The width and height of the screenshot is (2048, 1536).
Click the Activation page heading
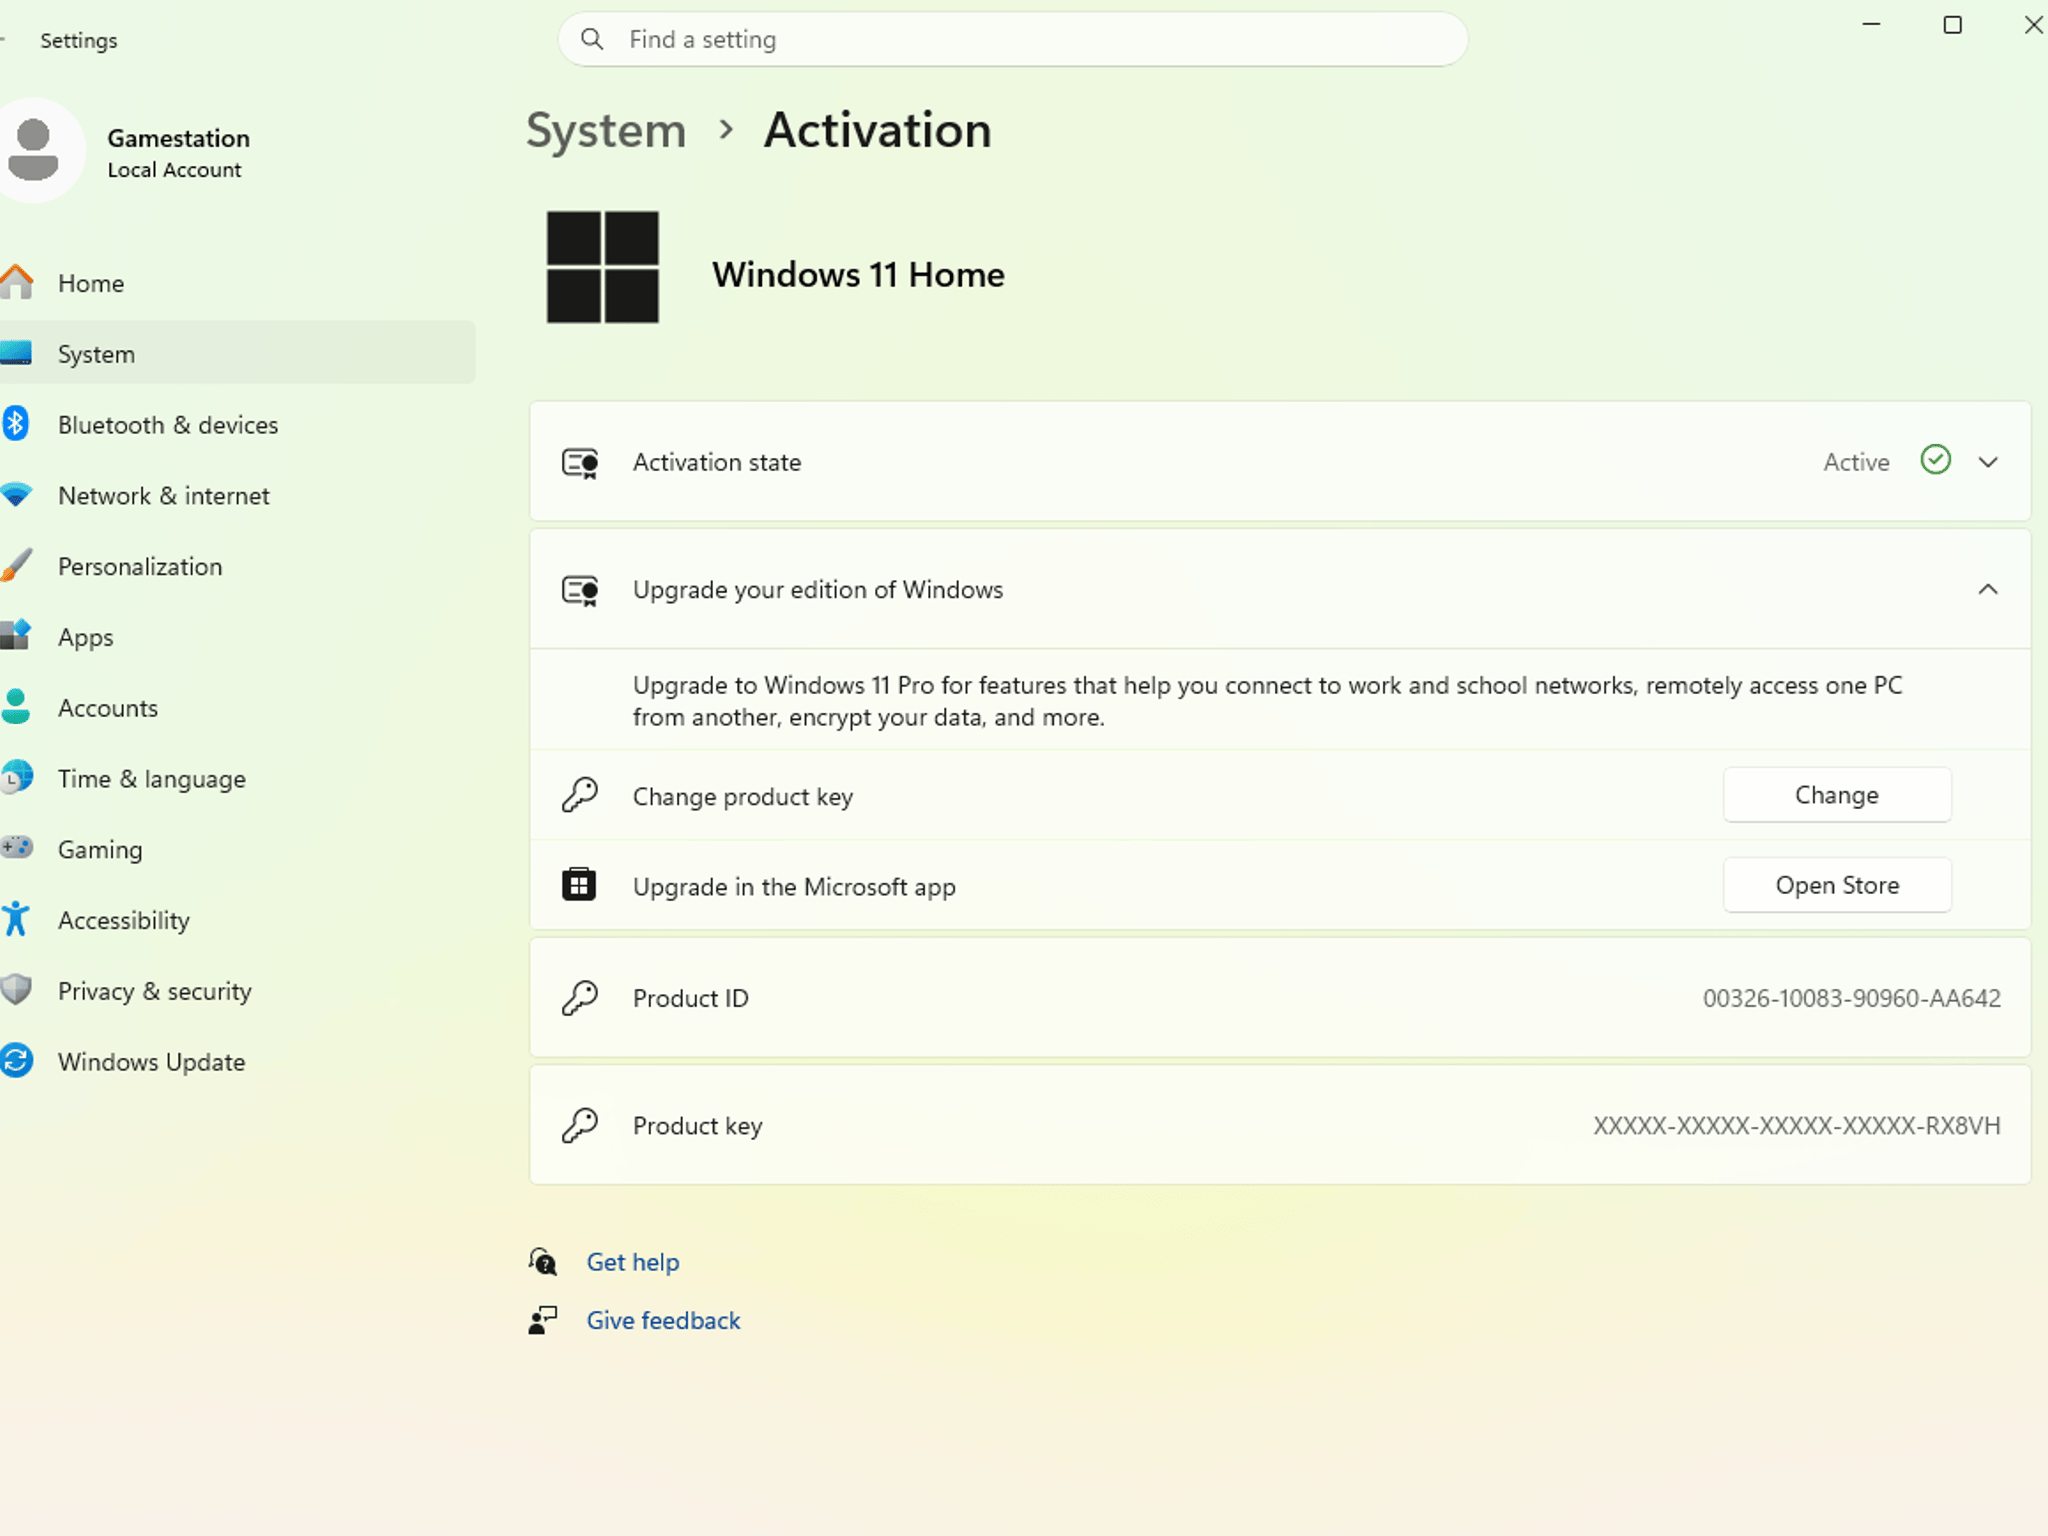pos(878,130)
